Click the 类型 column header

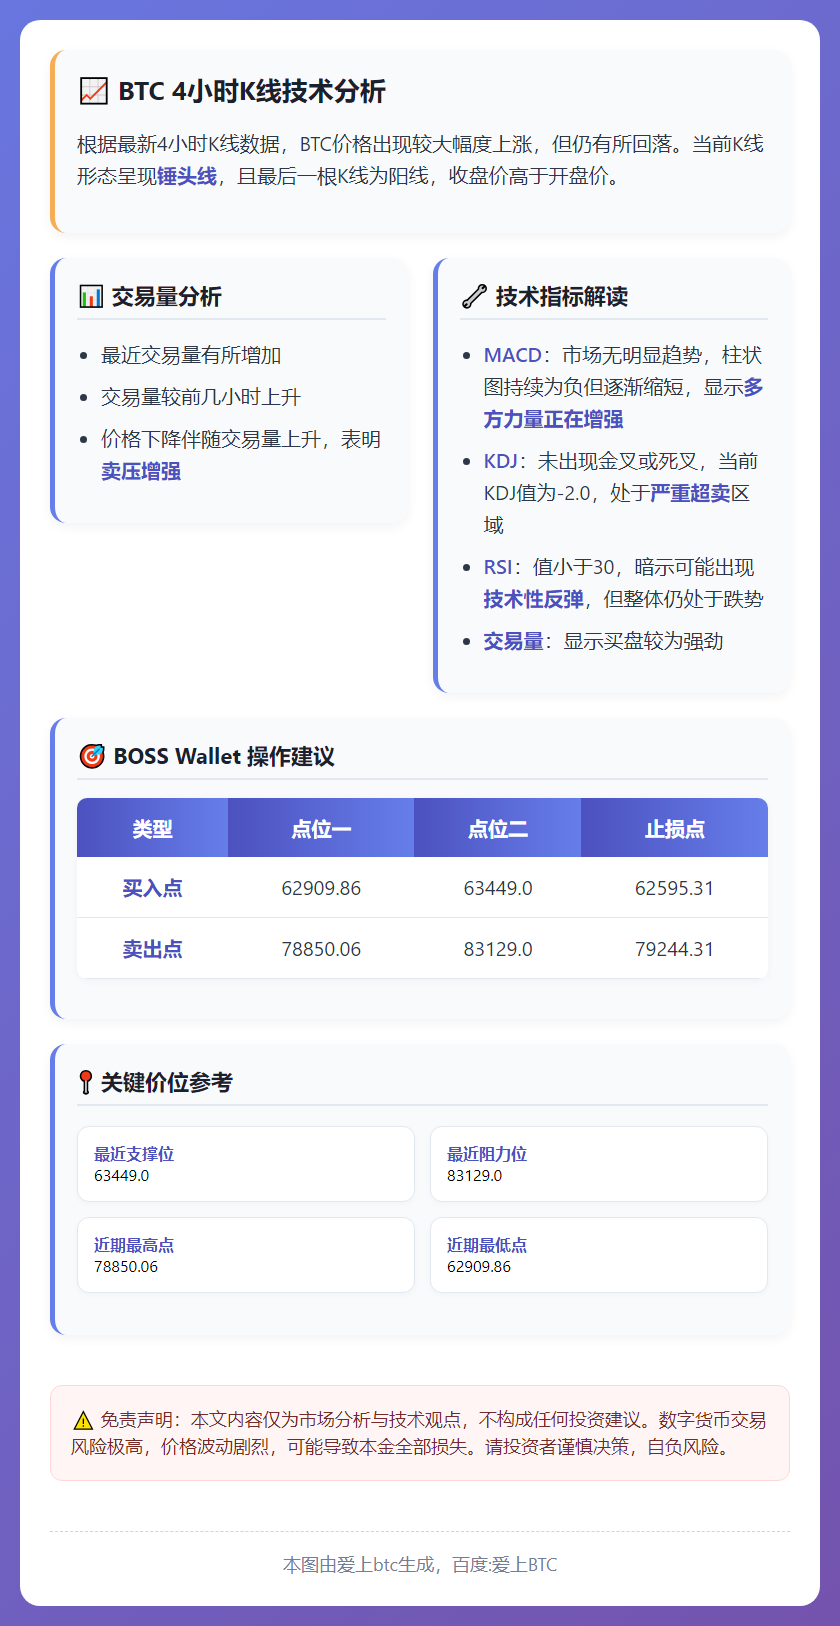(152, 828)
